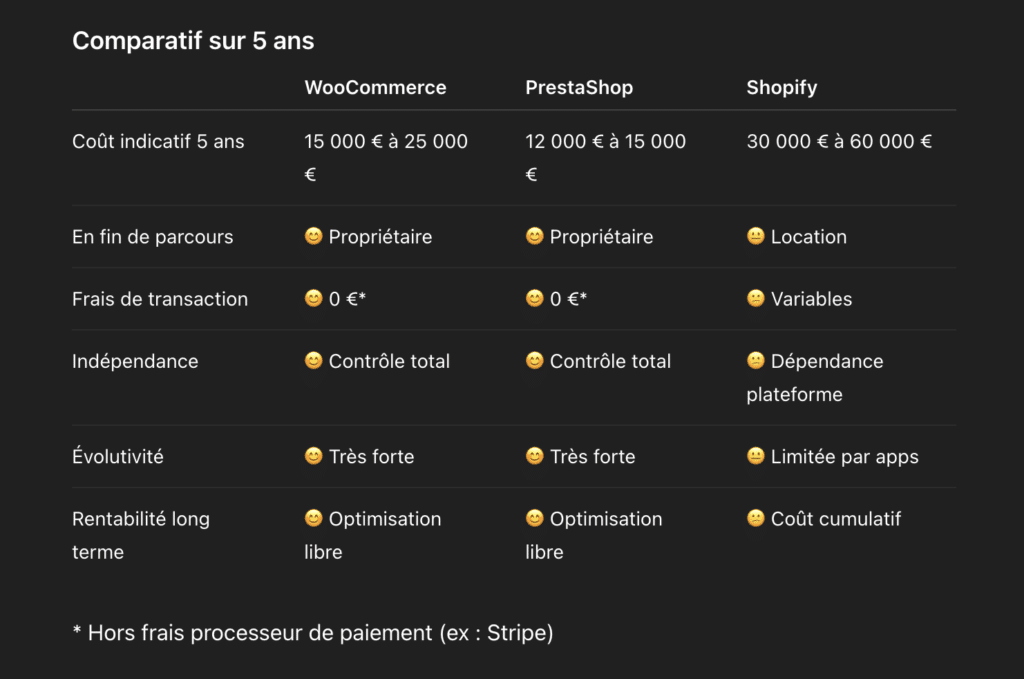Select the WooCommerce column header
Viewport: 1024px width, 679px height.
tap(375, 88)
